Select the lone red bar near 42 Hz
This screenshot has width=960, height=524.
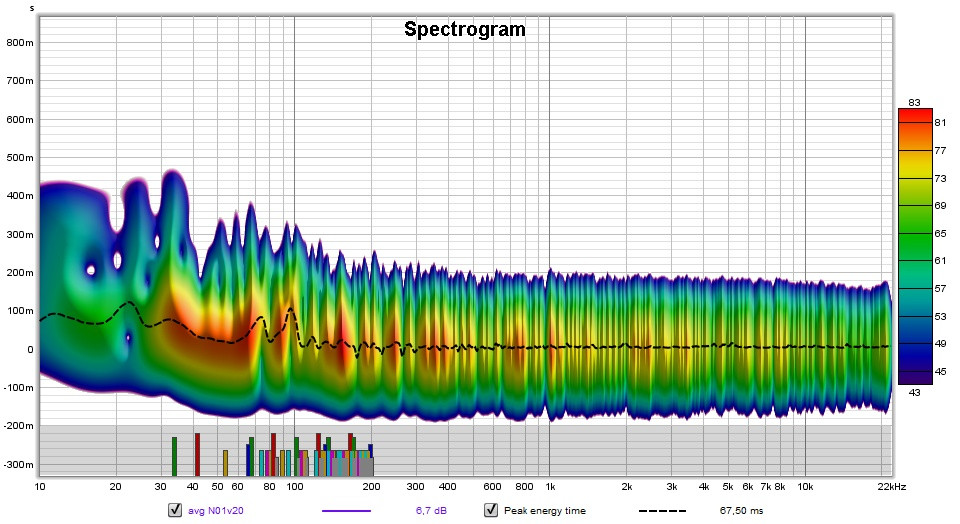coord(197,454)
